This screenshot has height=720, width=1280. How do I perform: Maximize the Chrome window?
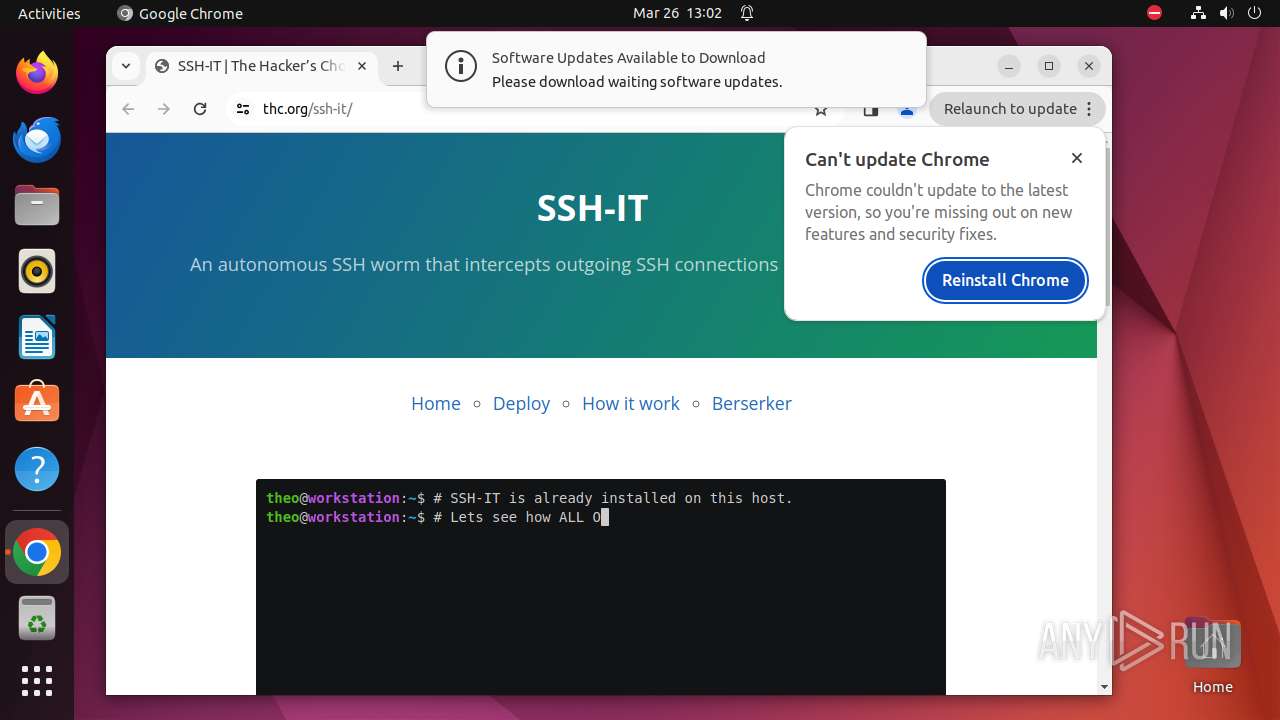1049,66
